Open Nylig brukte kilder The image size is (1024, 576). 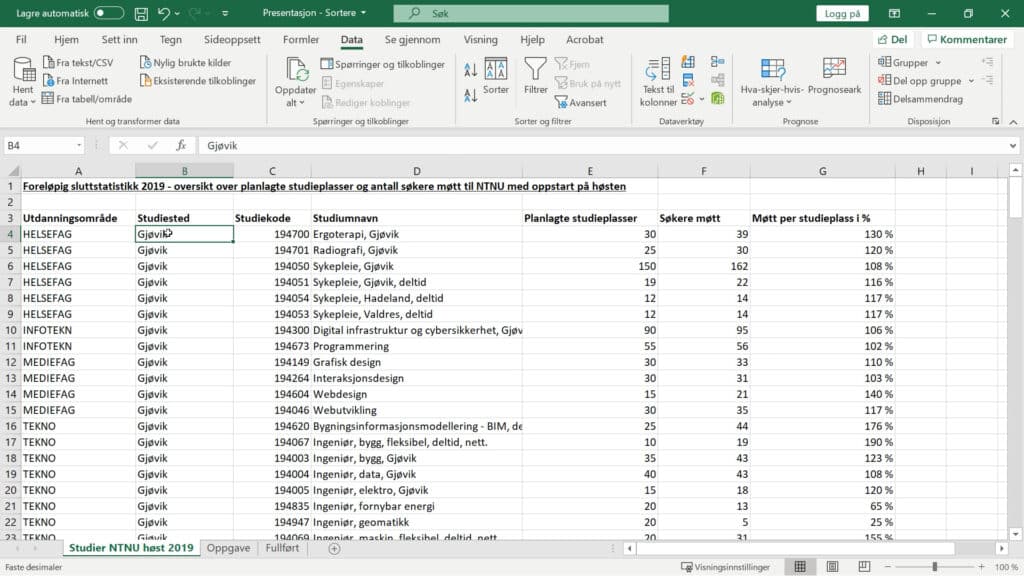pos(185,63)
